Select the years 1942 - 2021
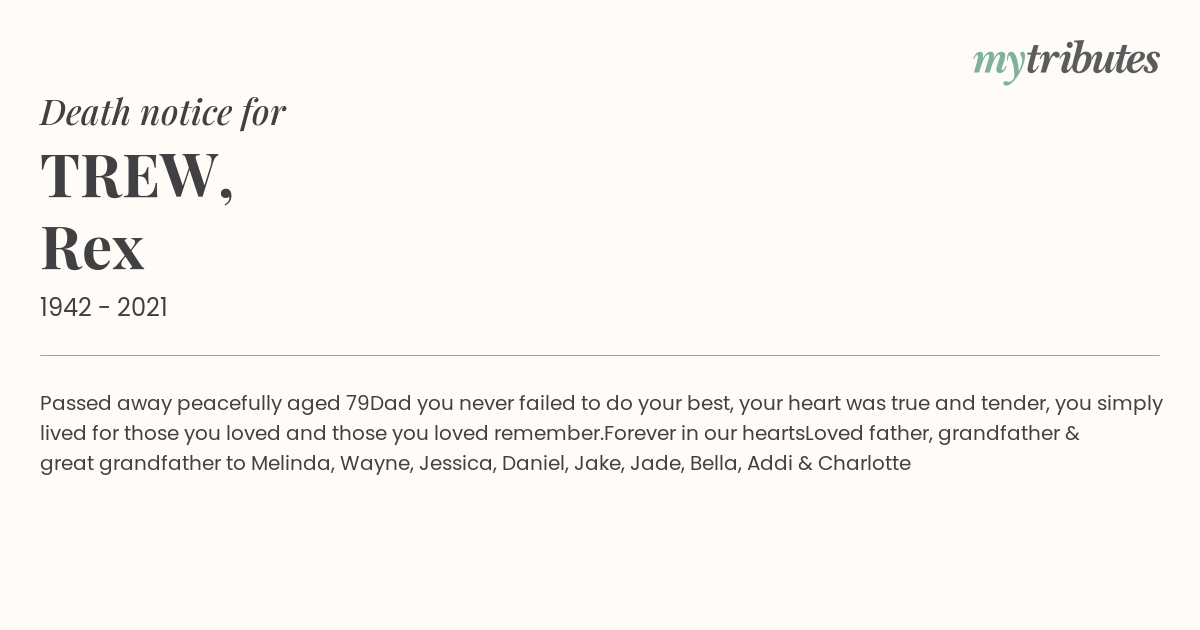This screenshot has width=1200, height=630. click(104, 307)
